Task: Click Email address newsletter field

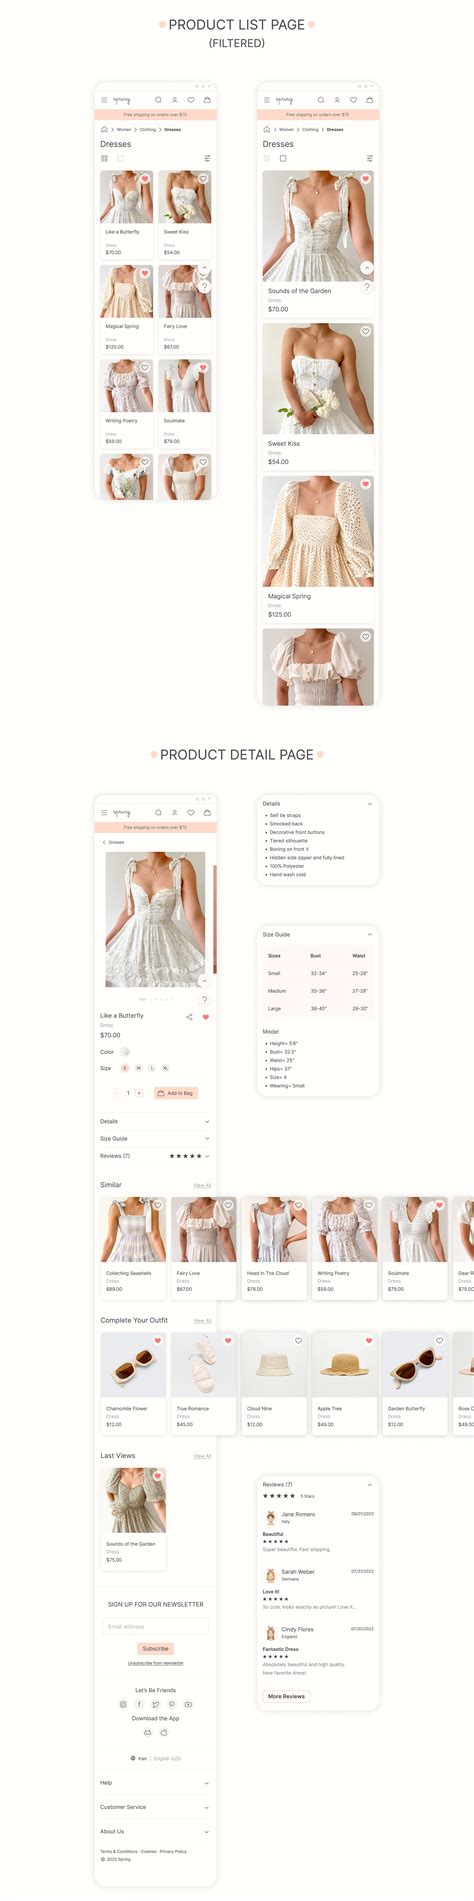Action: [x=155, y=1627]
